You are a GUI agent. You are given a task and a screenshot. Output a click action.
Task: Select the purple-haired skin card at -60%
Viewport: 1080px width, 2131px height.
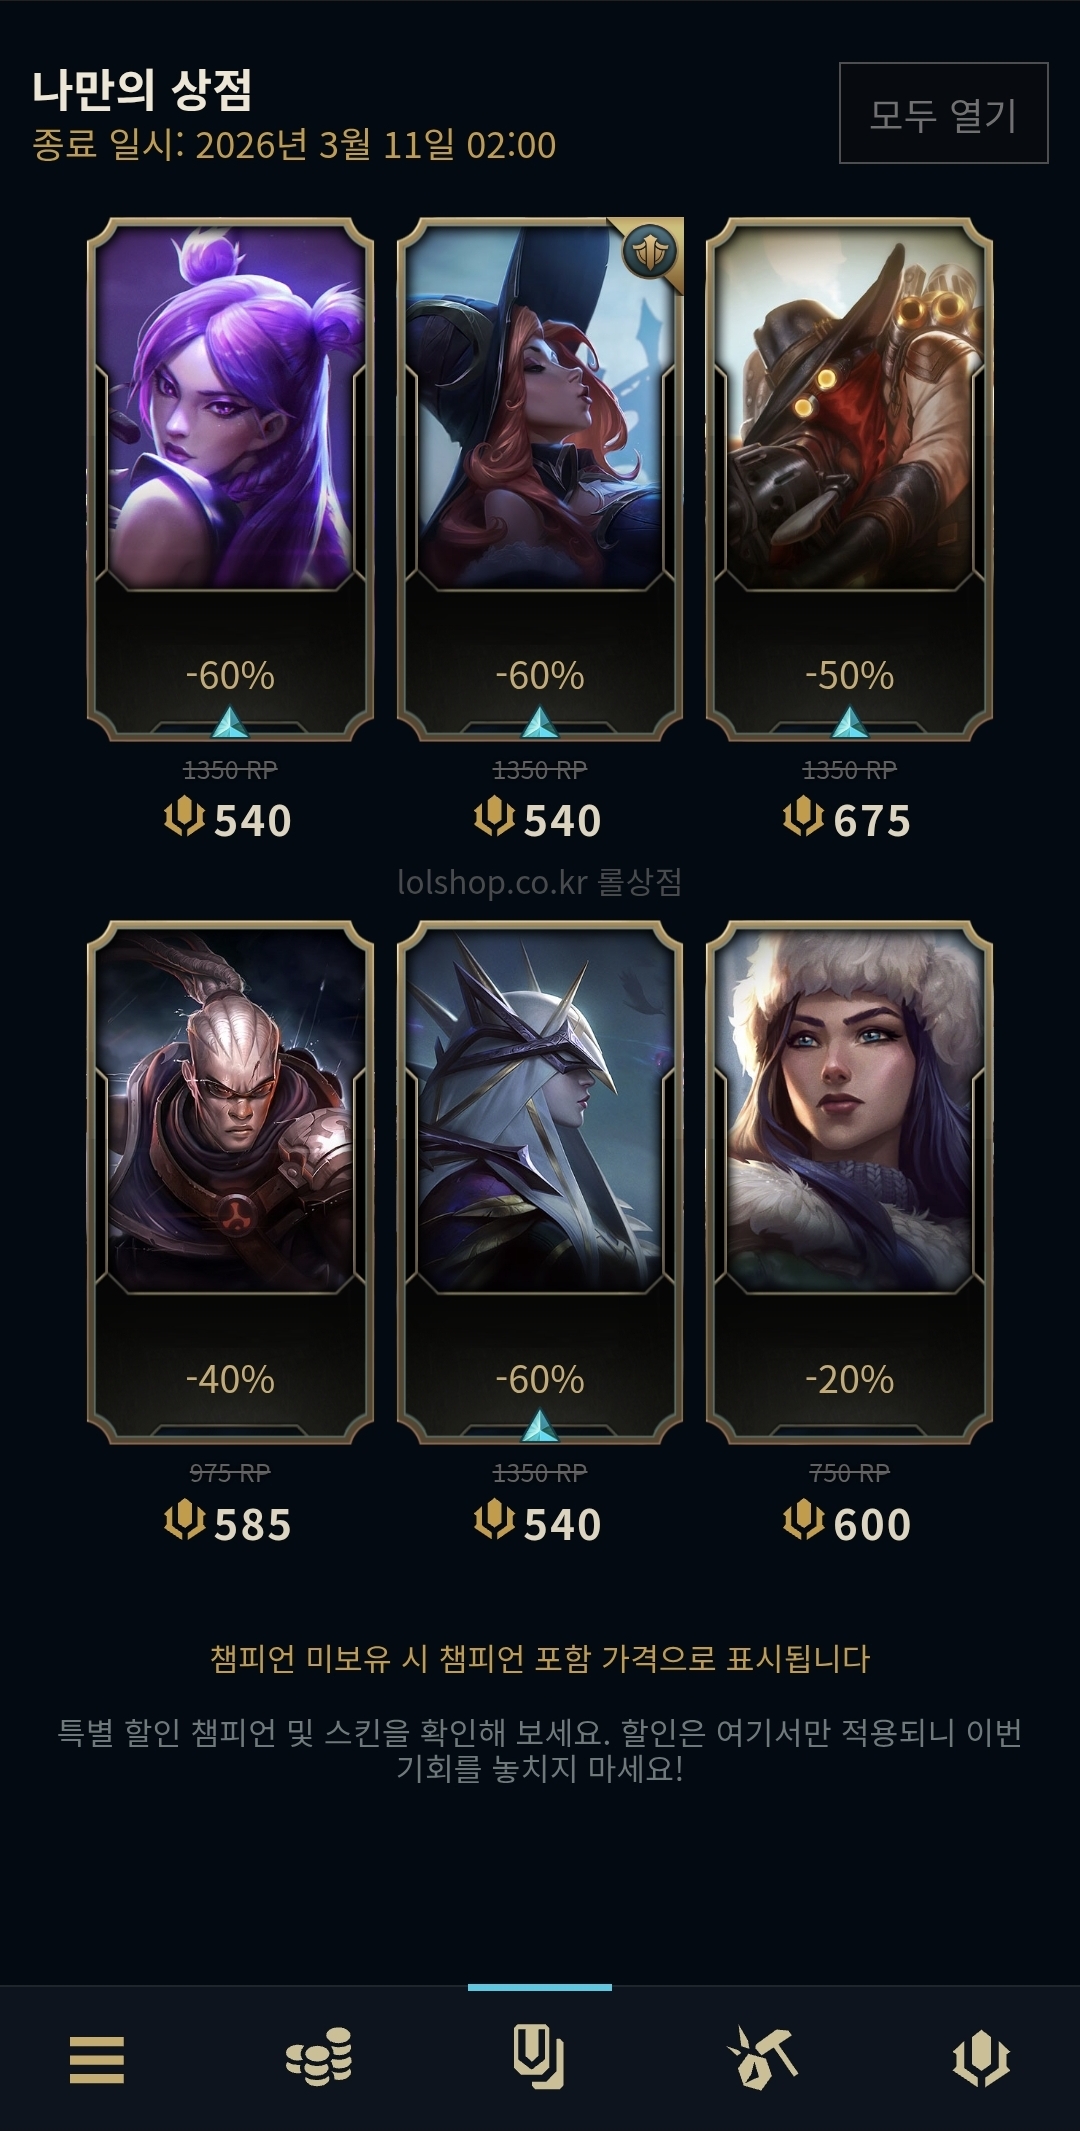pos(230,479)
